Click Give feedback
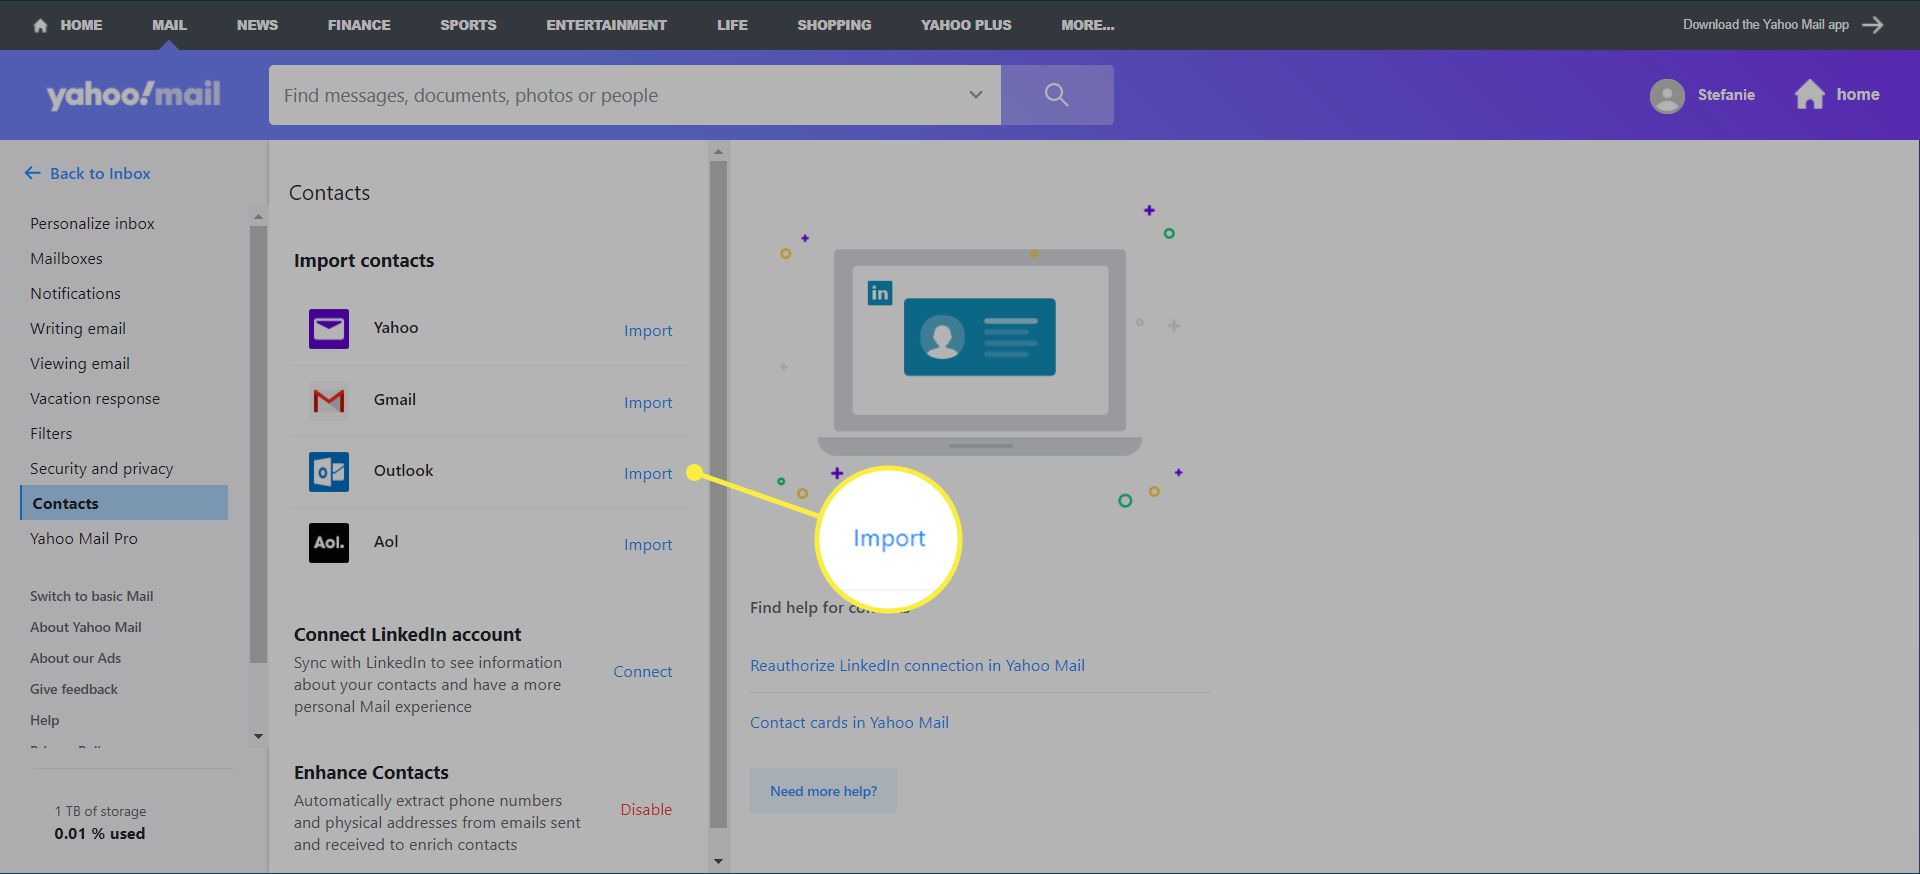This screenshot has height=874, width=1920. click(73, 690)
